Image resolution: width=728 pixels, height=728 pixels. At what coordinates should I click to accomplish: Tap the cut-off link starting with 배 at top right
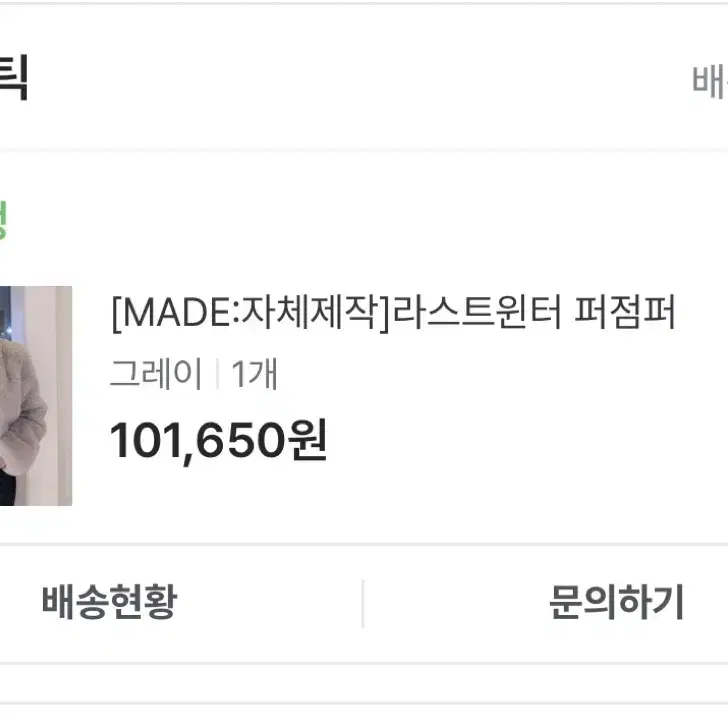tap(709, 82)
